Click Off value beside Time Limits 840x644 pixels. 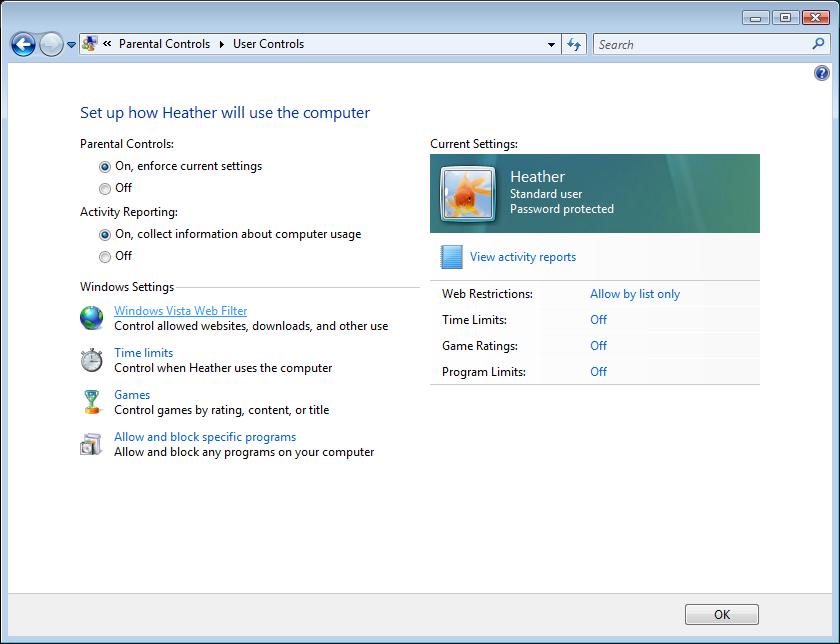(x=598, y=320)
